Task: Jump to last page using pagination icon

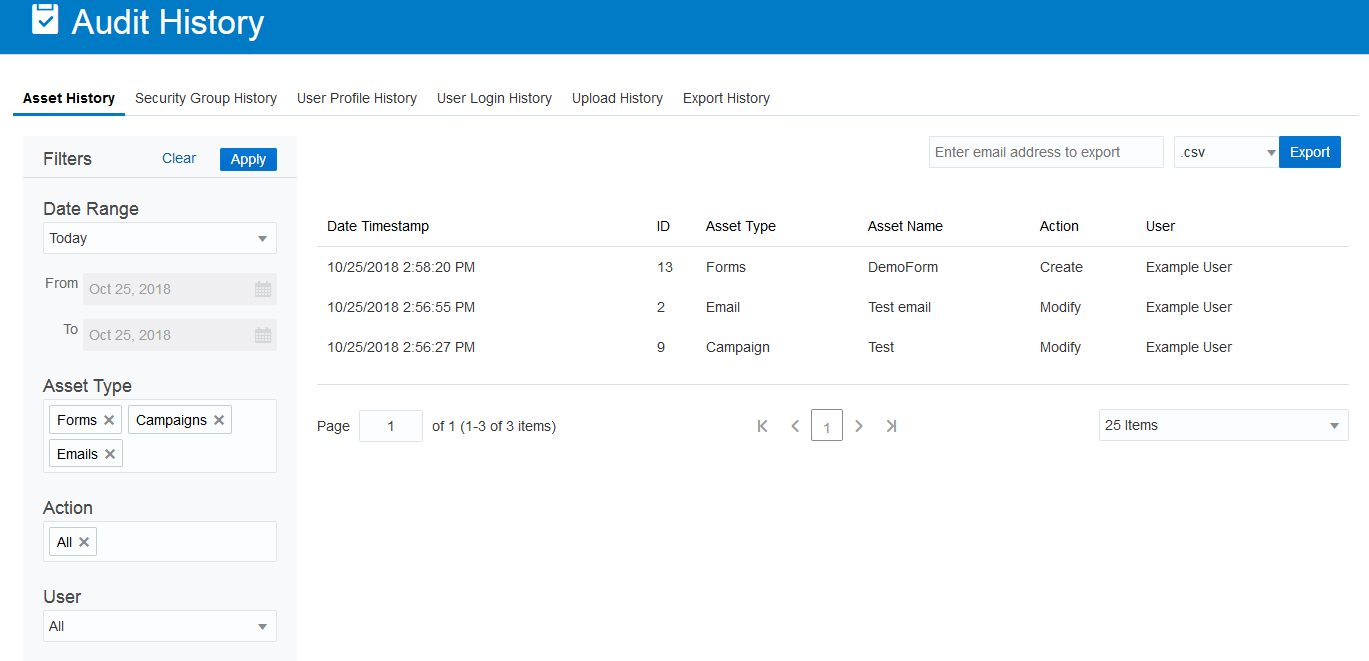Action: click(x=891, y=425)
